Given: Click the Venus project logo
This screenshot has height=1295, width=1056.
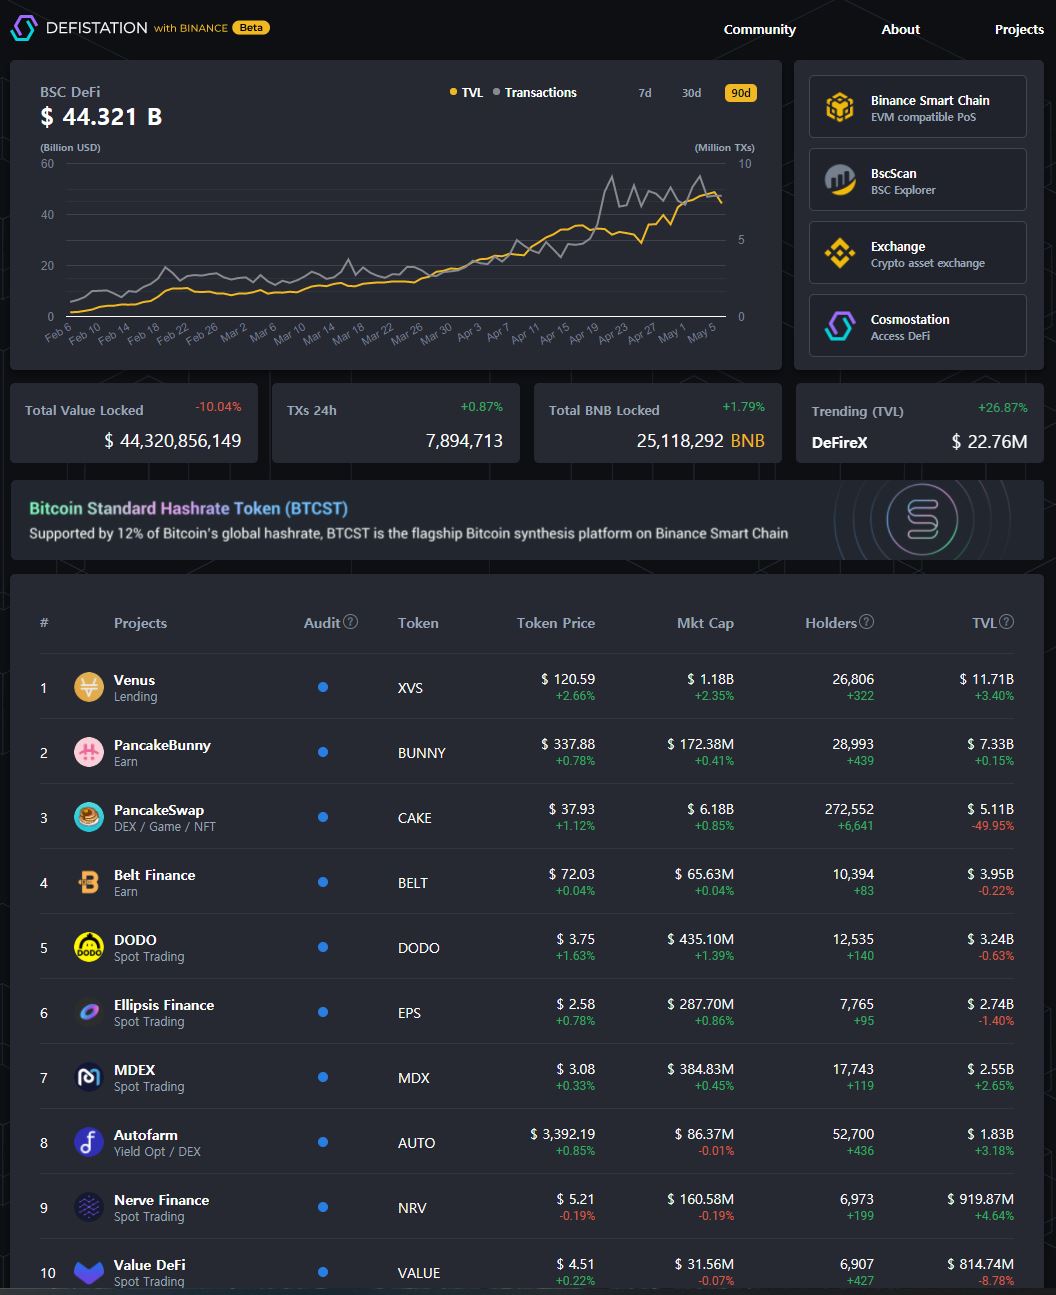Looking at the screenshot, I should [89, 687].
